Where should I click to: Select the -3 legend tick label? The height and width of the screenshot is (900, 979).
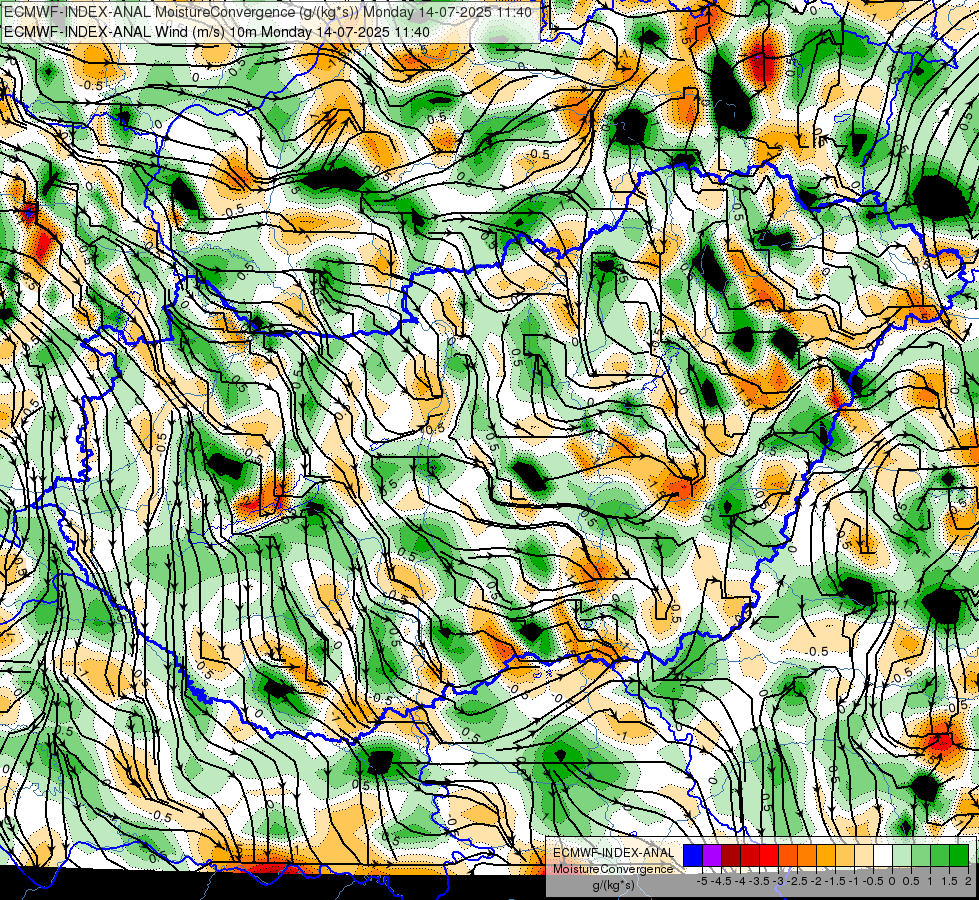(x=778, y=881)
